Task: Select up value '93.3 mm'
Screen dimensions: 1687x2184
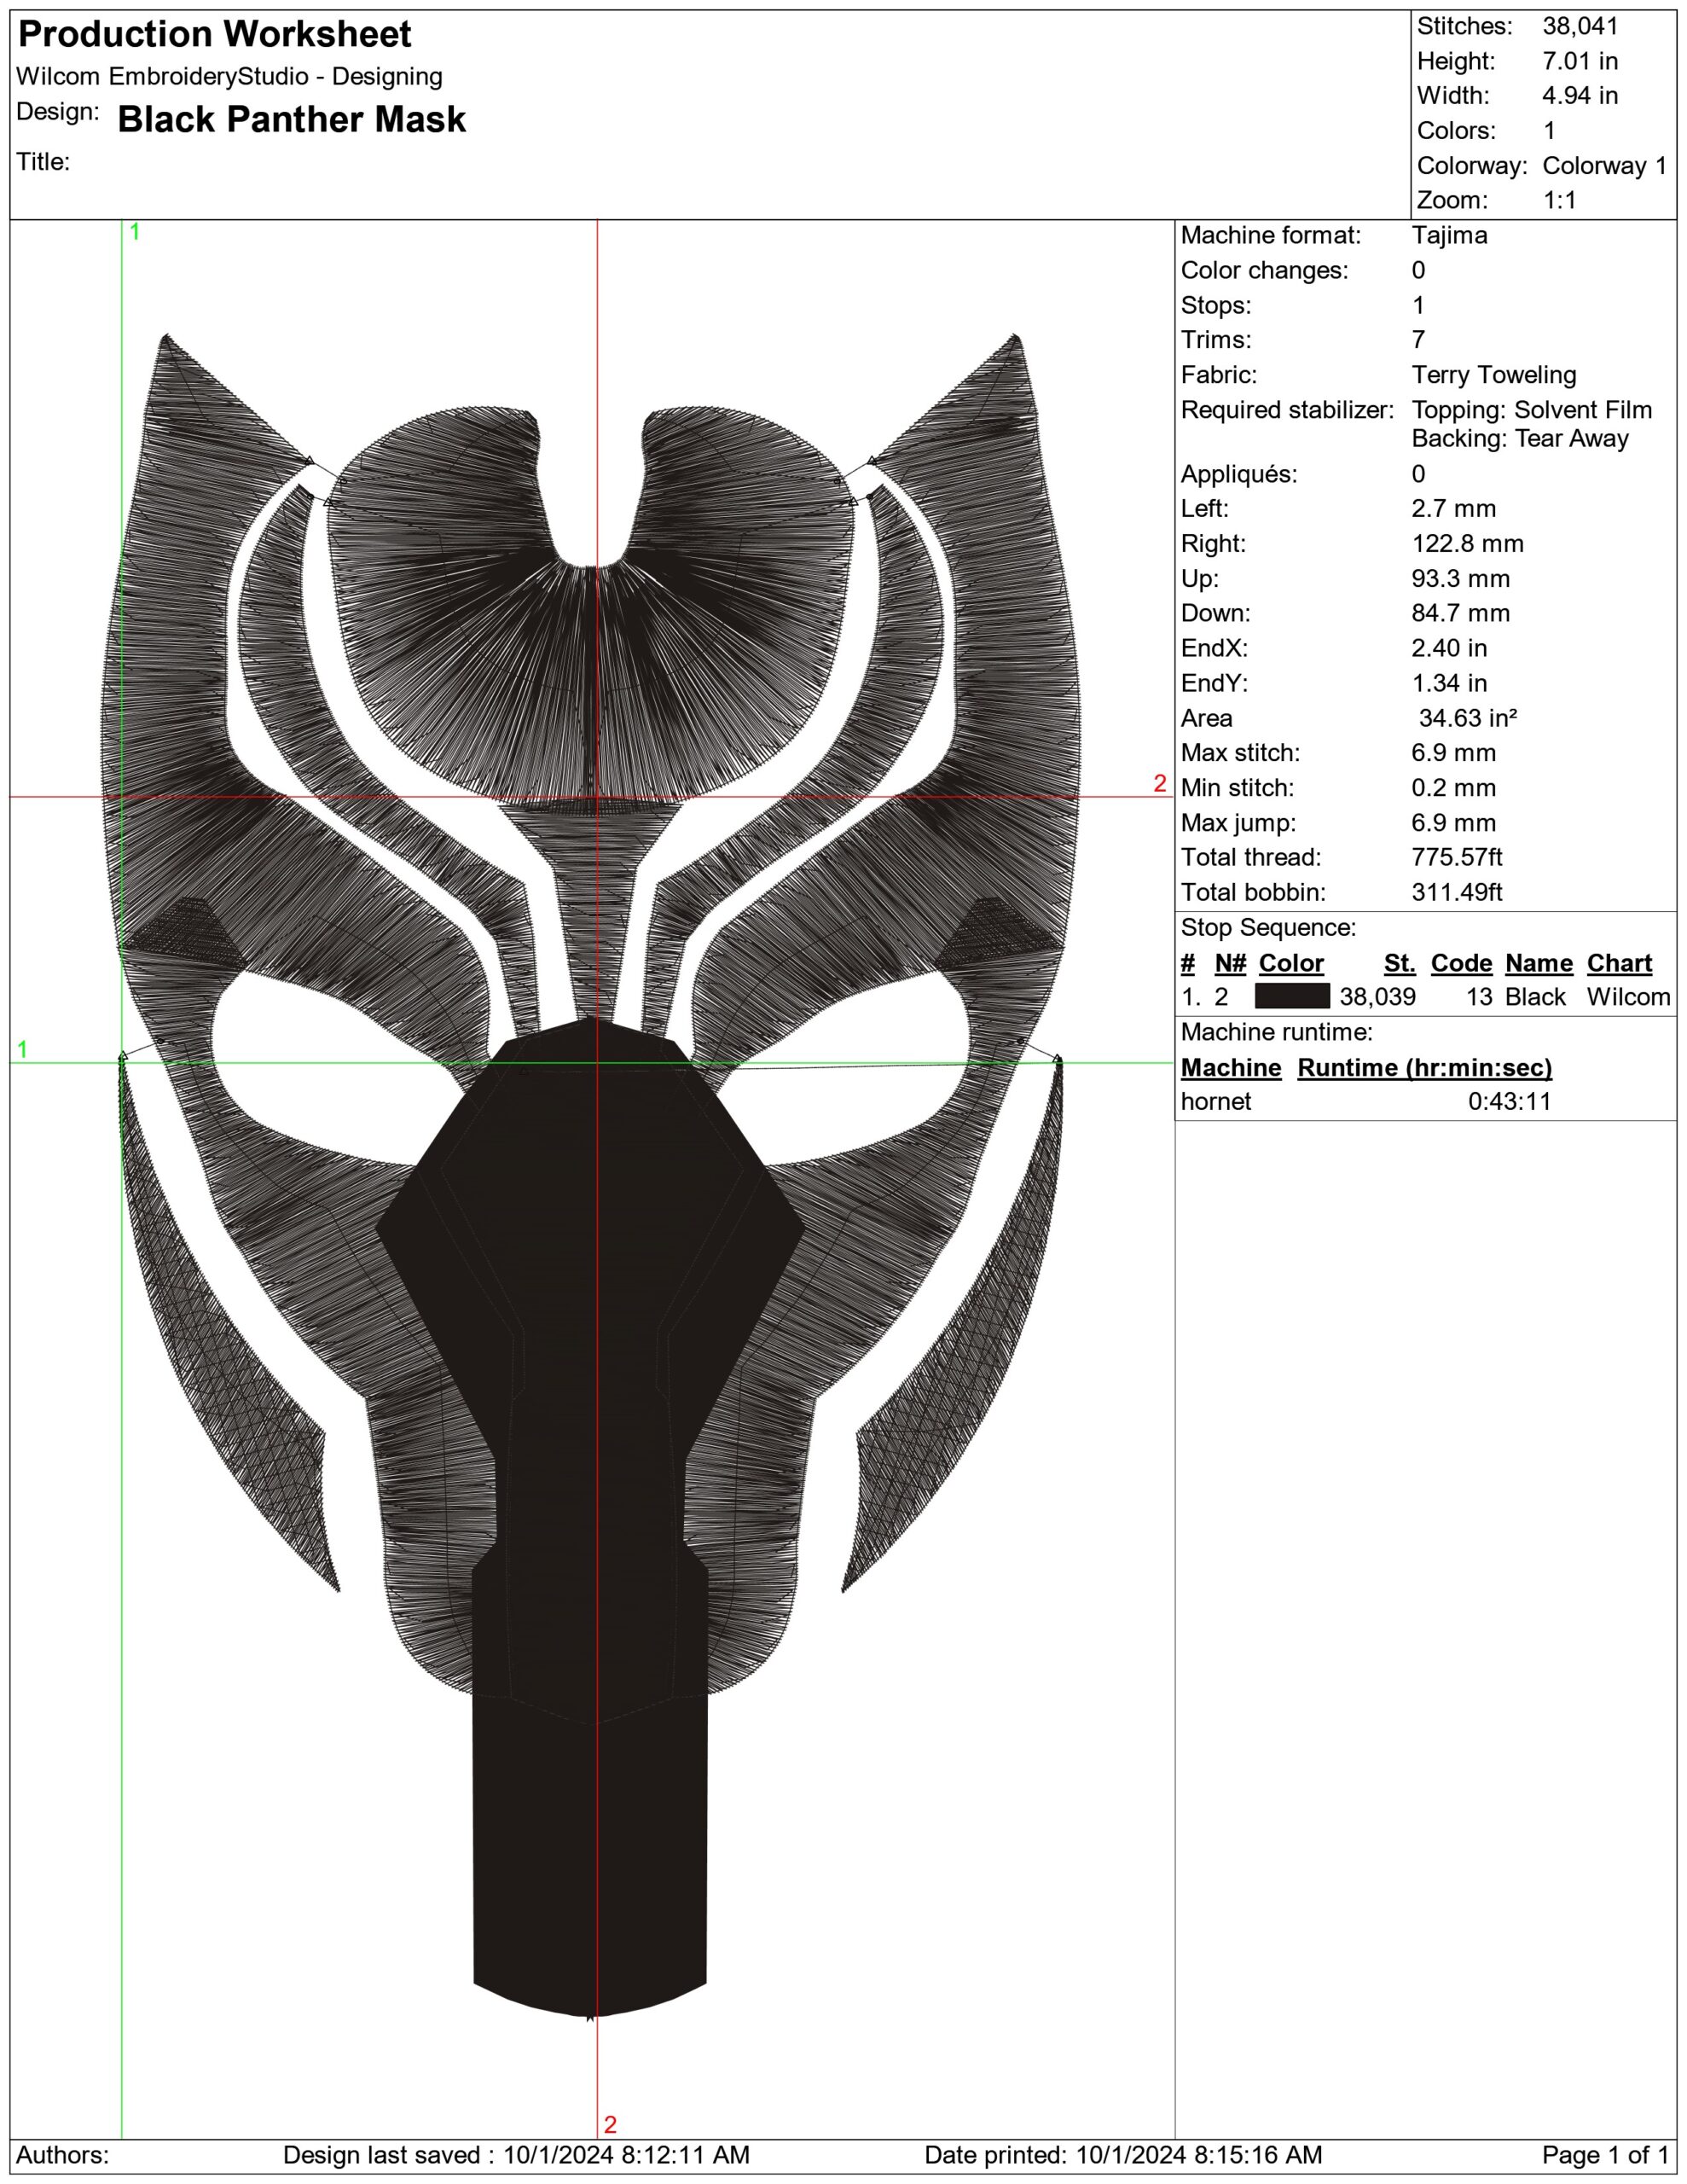Action: [1461, 579]
